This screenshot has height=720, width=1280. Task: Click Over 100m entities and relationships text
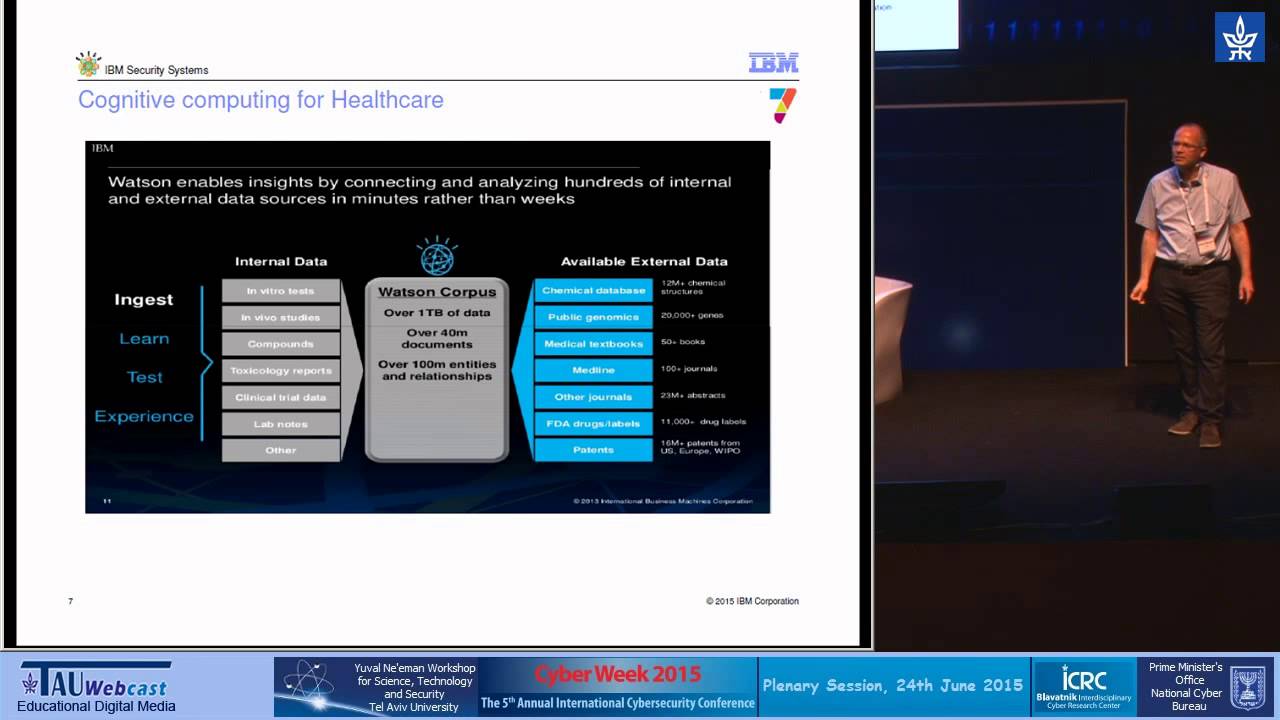click(x=437, y=371)
